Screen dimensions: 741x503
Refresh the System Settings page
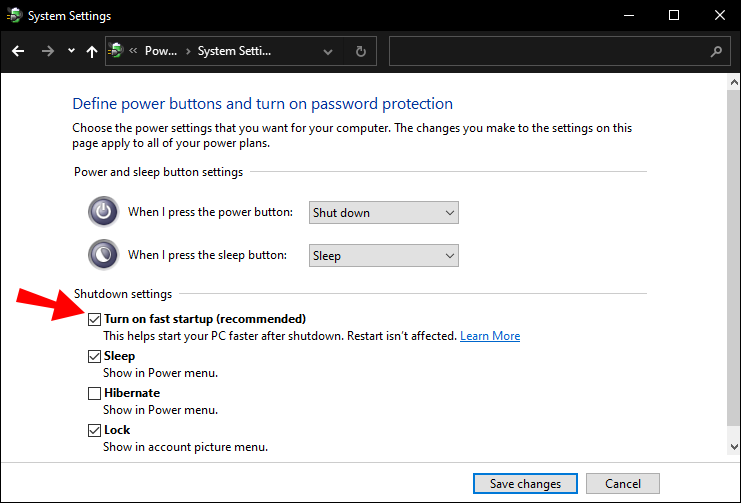pos(360,51)
